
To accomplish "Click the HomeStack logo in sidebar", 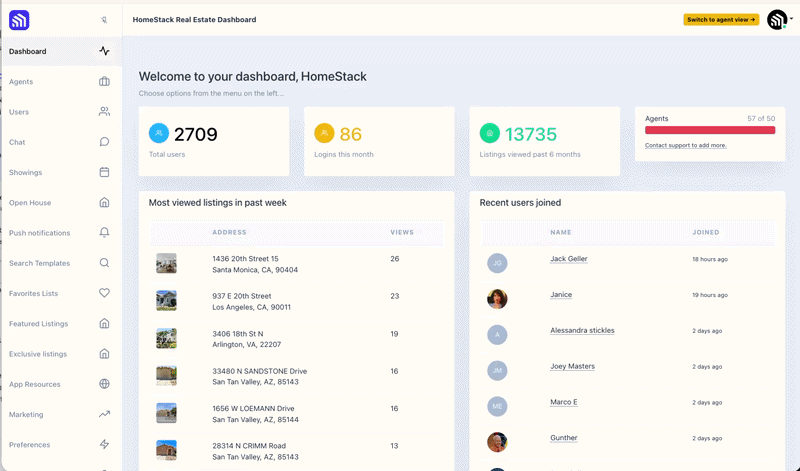I will (19, 20).
